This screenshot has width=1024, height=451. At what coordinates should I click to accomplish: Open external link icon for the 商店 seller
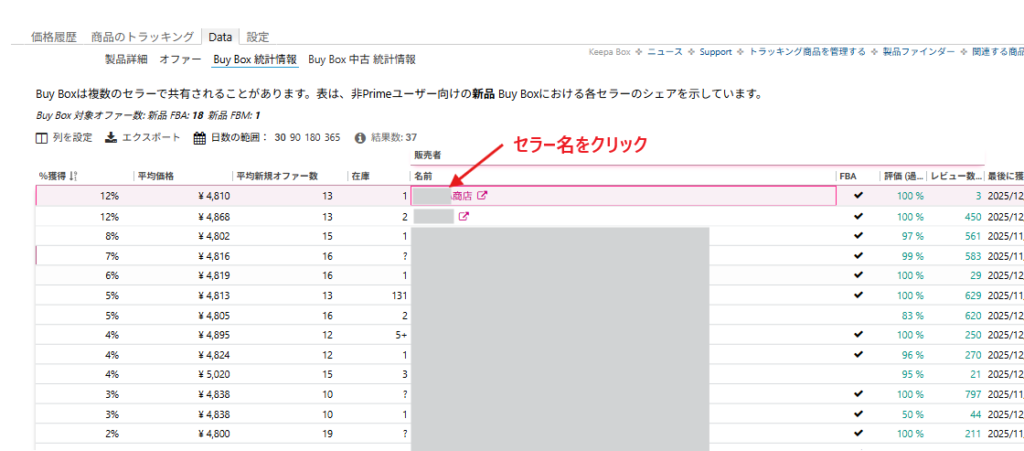tap(483, 196)
